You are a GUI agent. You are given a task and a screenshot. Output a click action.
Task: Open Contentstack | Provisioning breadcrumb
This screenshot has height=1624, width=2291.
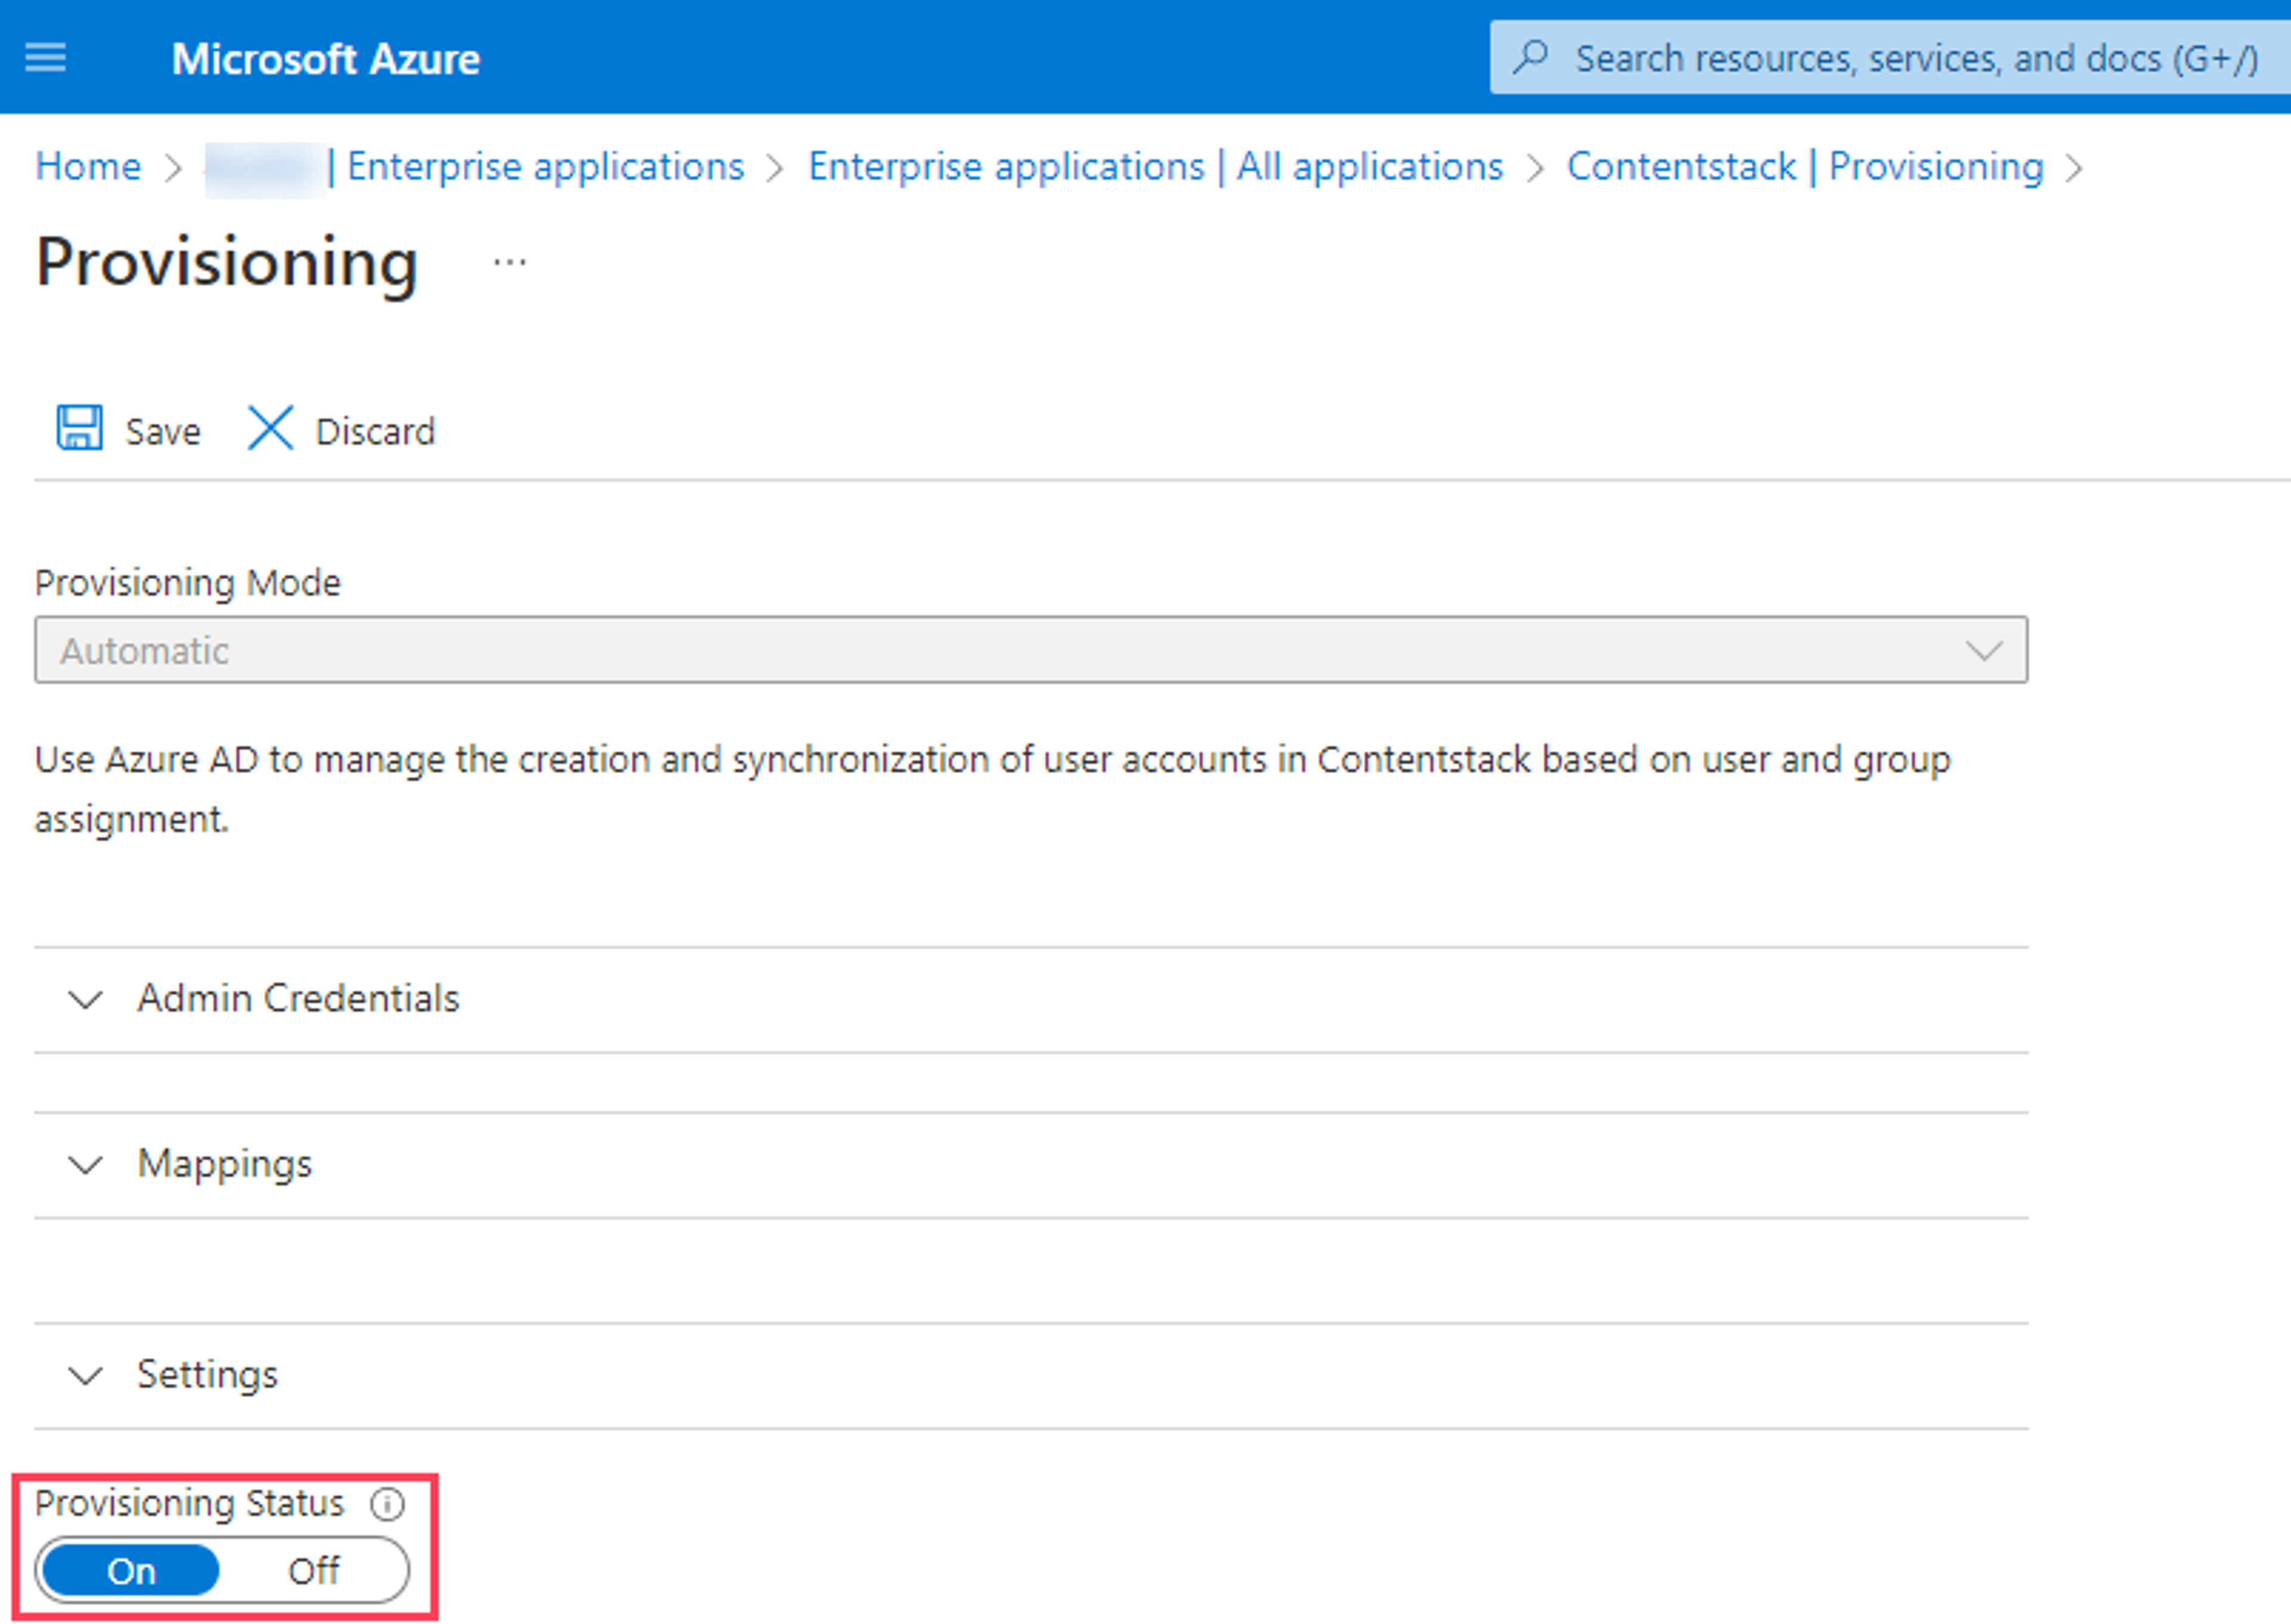click(x=1805, y=166)
